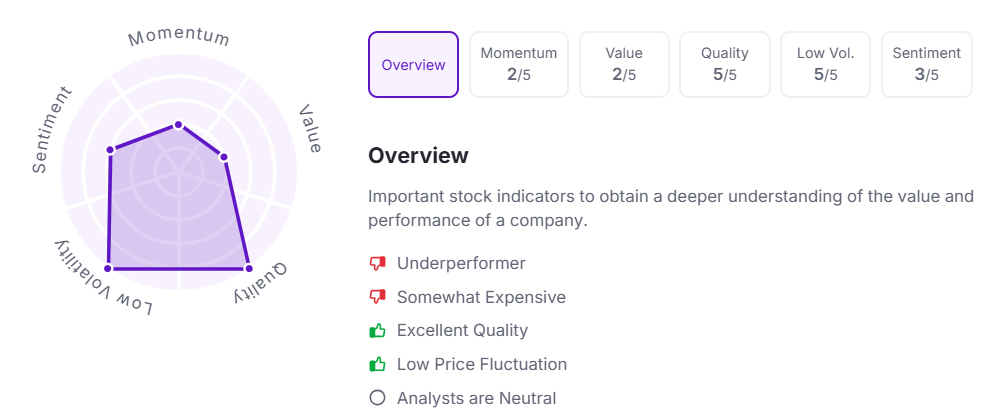Select the Overview tab
The height and width of the screenshot is (415, 997).
[413, 65]
